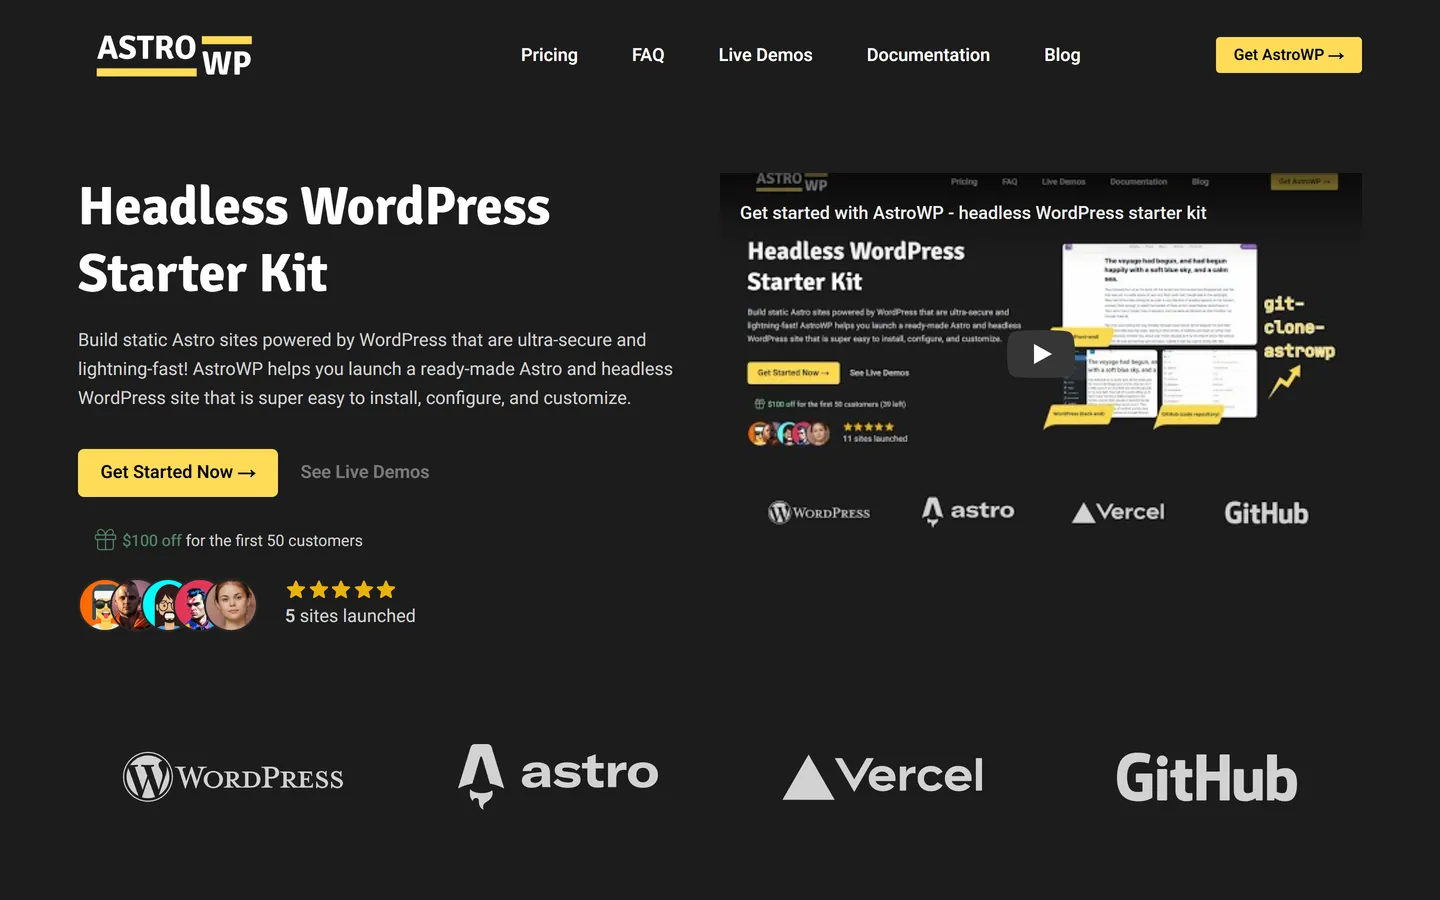Screen dimensions: 1440x900
Task: Visit the Blog from the top nav
Action: pyautogui.click(x=1062, y=55)
